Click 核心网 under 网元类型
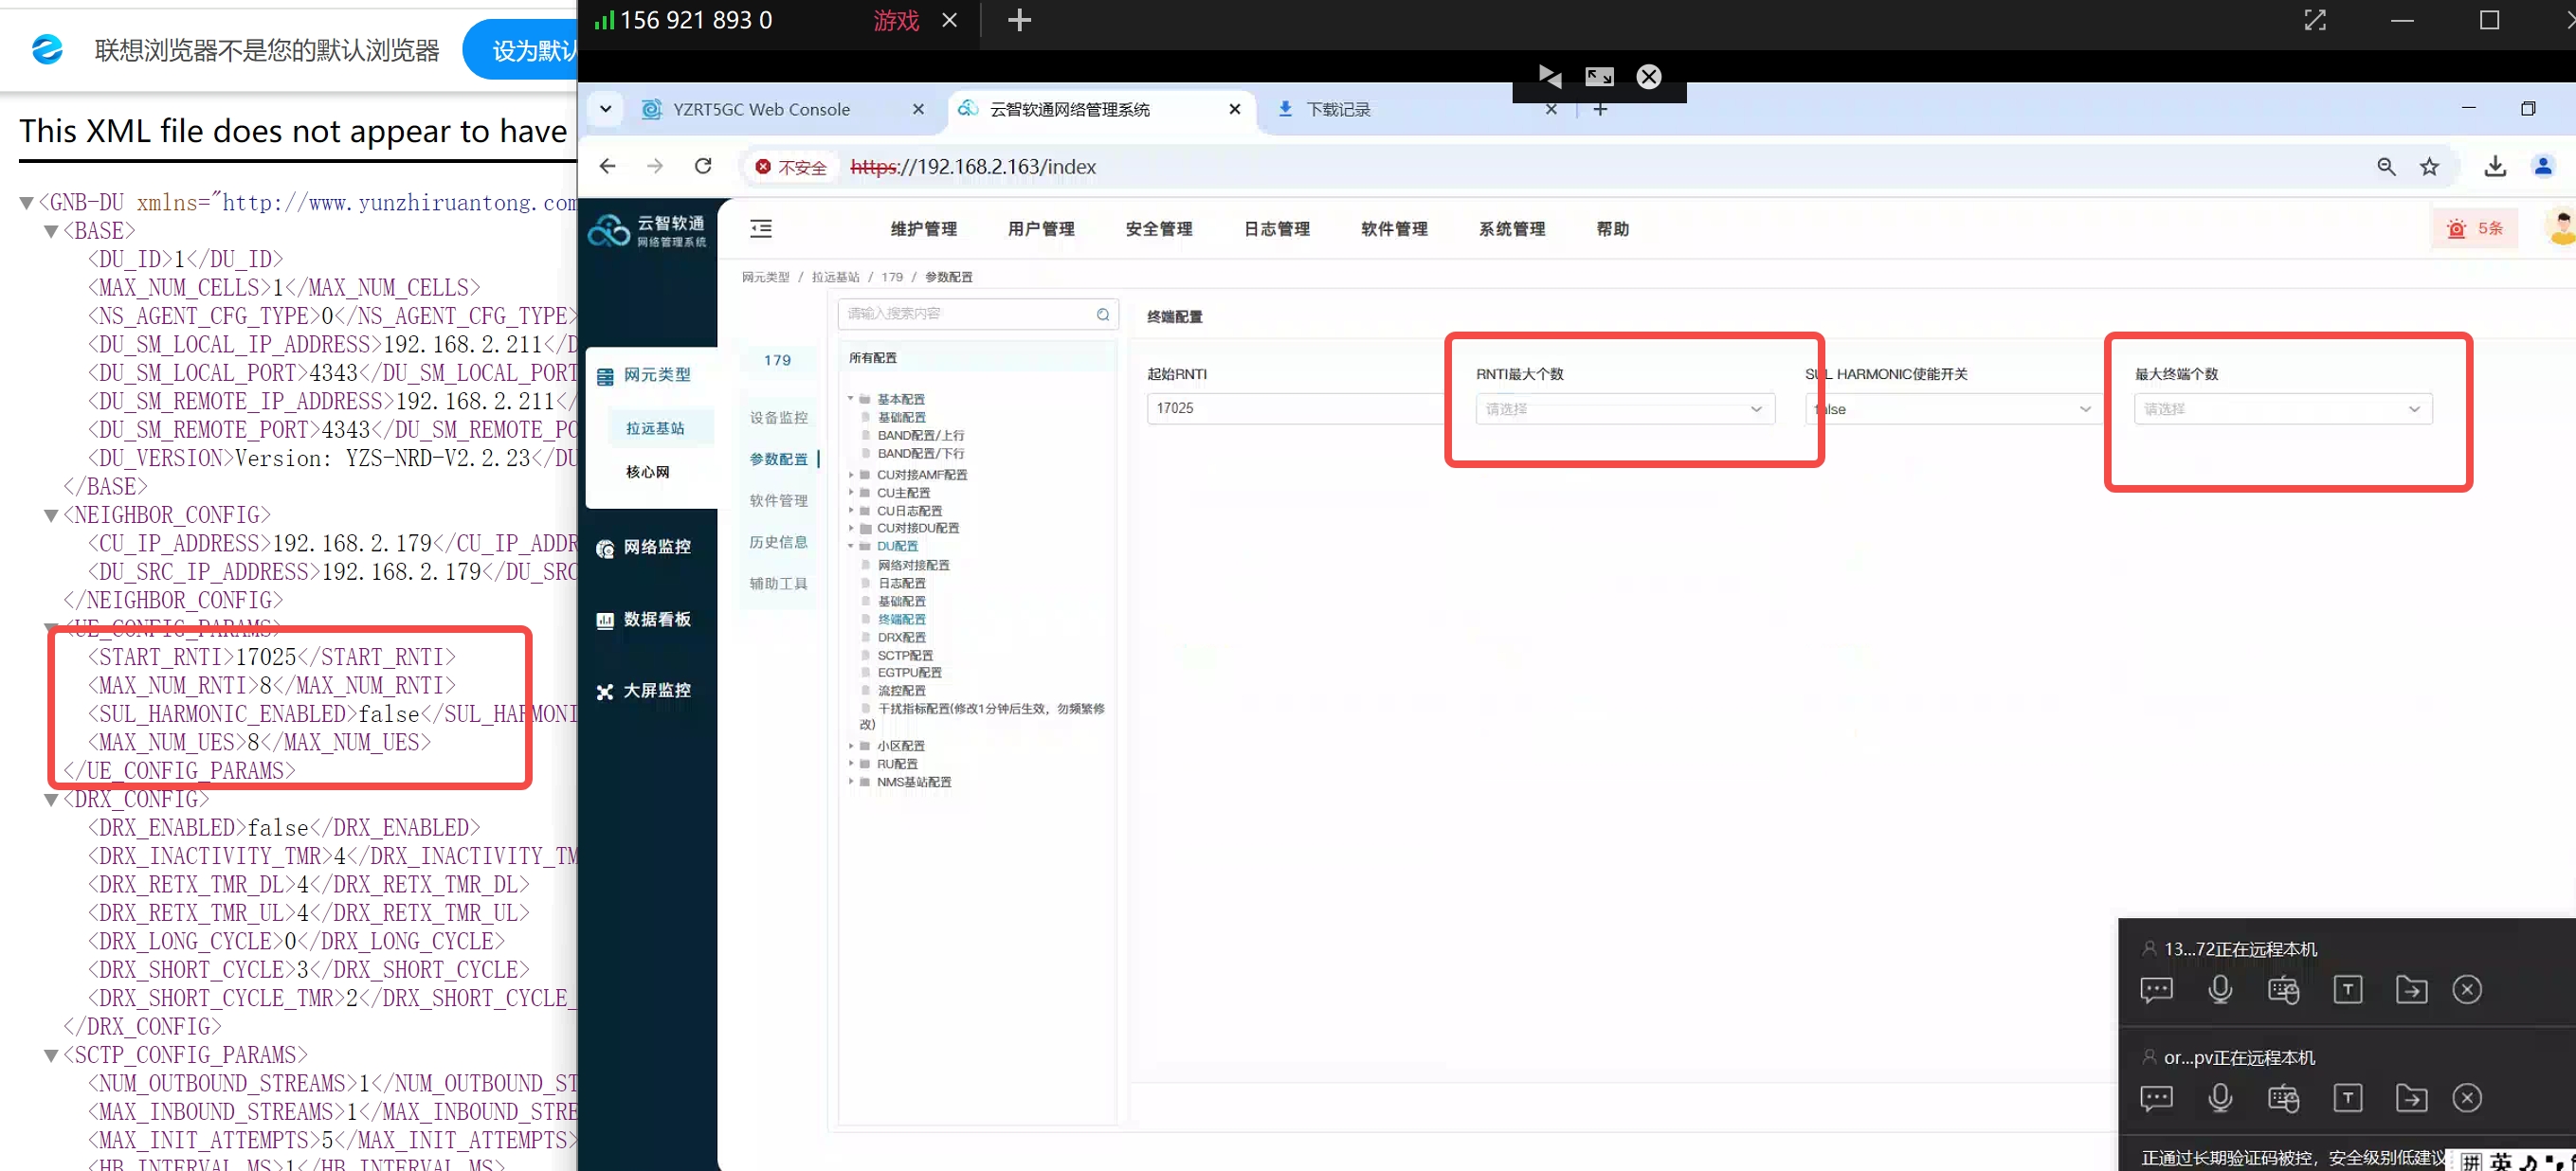2576x1171 pixels. point(648,472)
